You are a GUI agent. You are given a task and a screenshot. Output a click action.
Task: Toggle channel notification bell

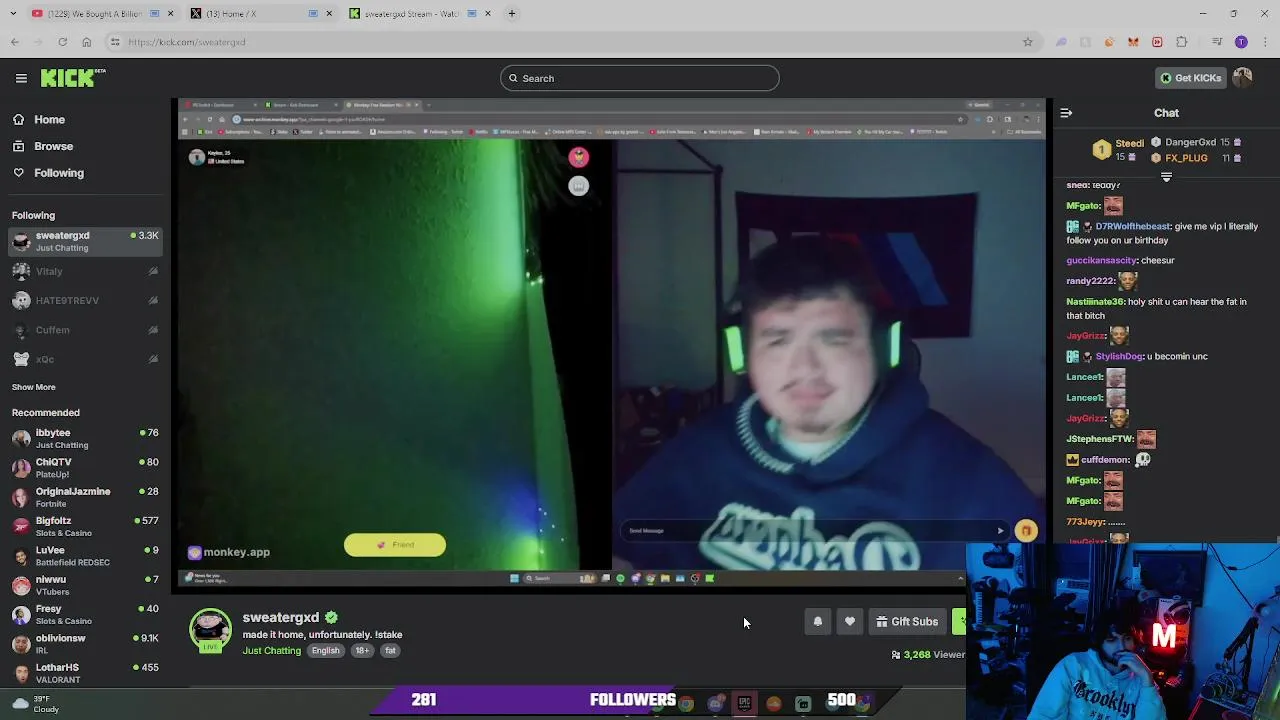pos(817,622)
